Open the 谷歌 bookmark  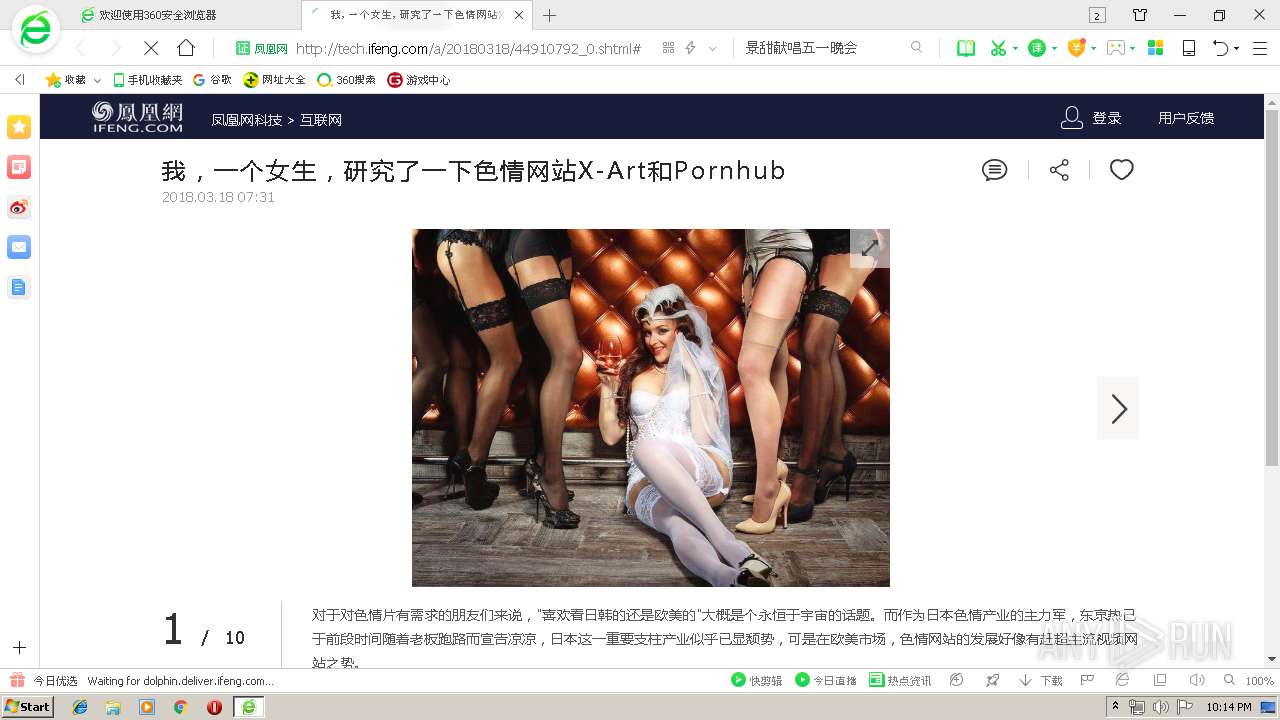click(212, 80)
